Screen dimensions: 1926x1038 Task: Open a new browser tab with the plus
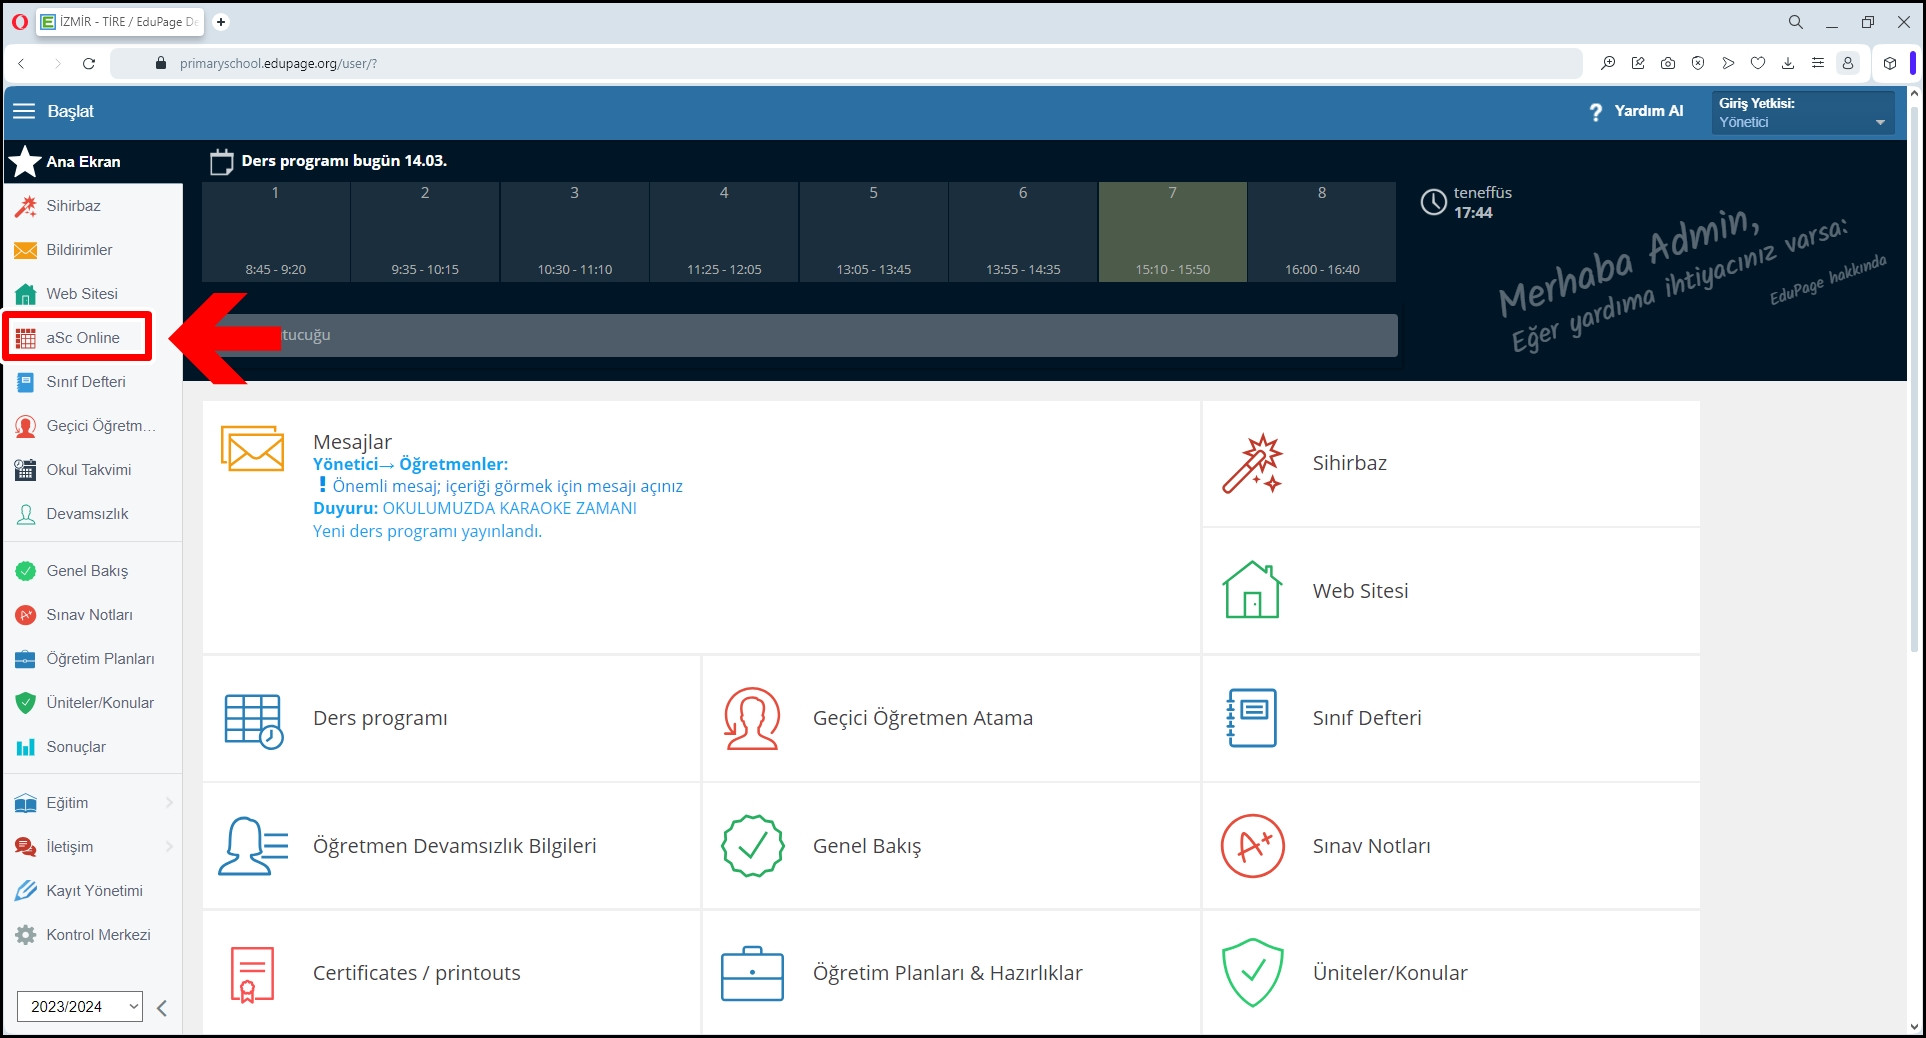(221, 21)
